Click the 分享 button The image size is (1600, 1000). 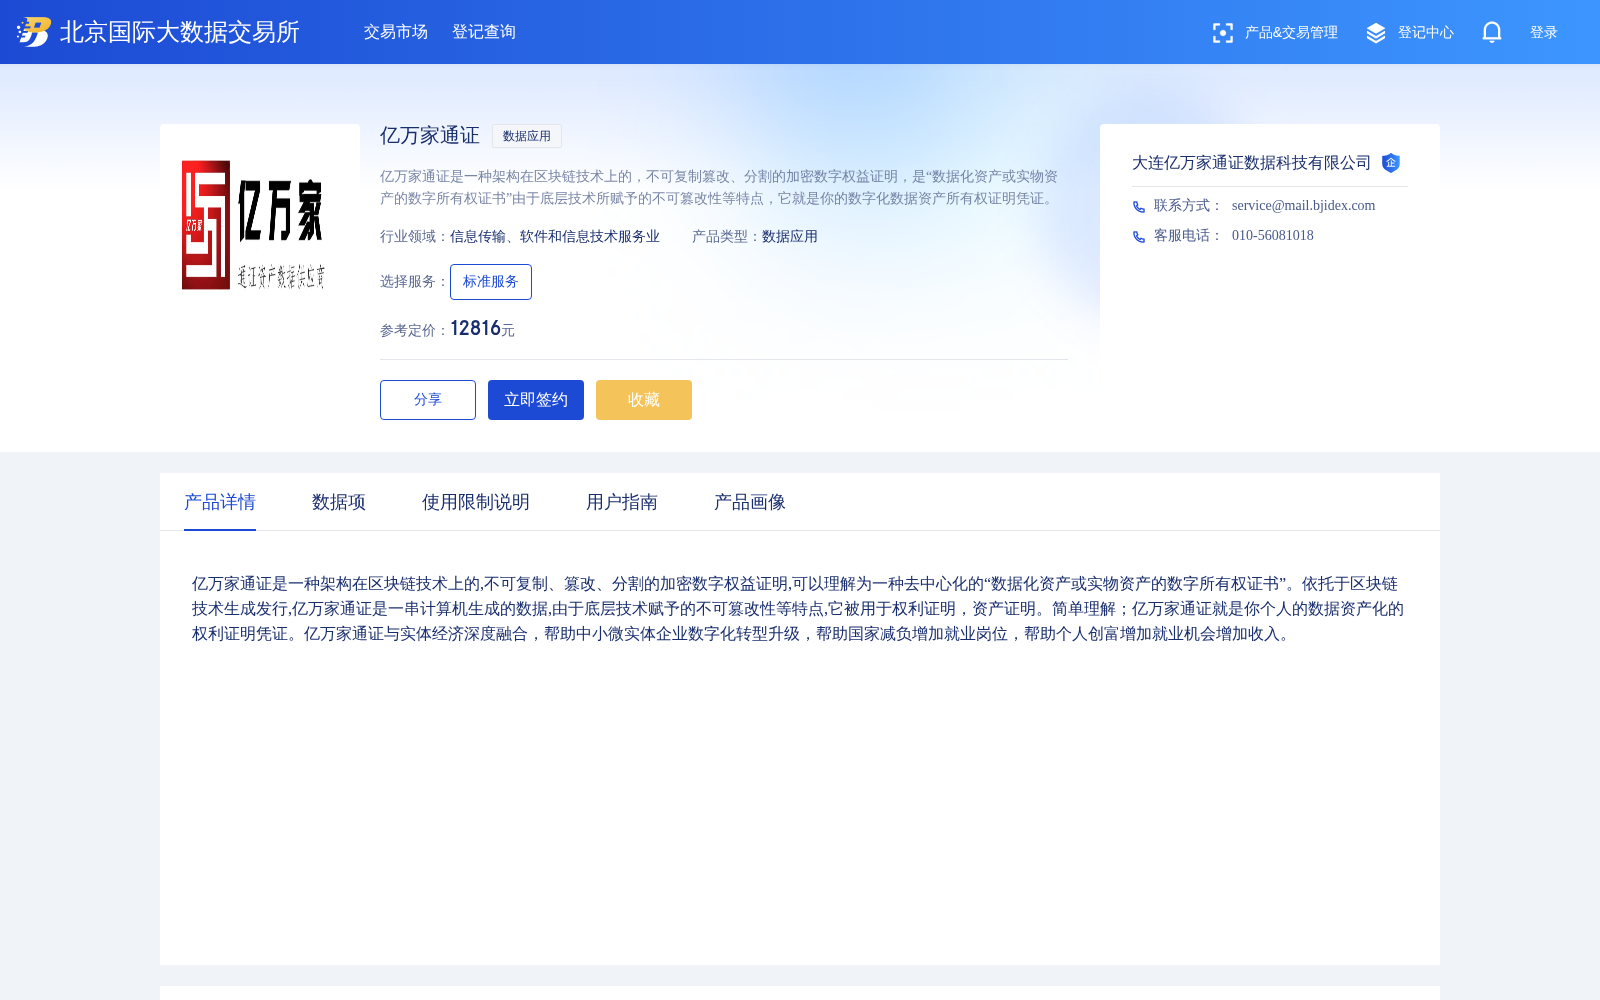point(428,400)
